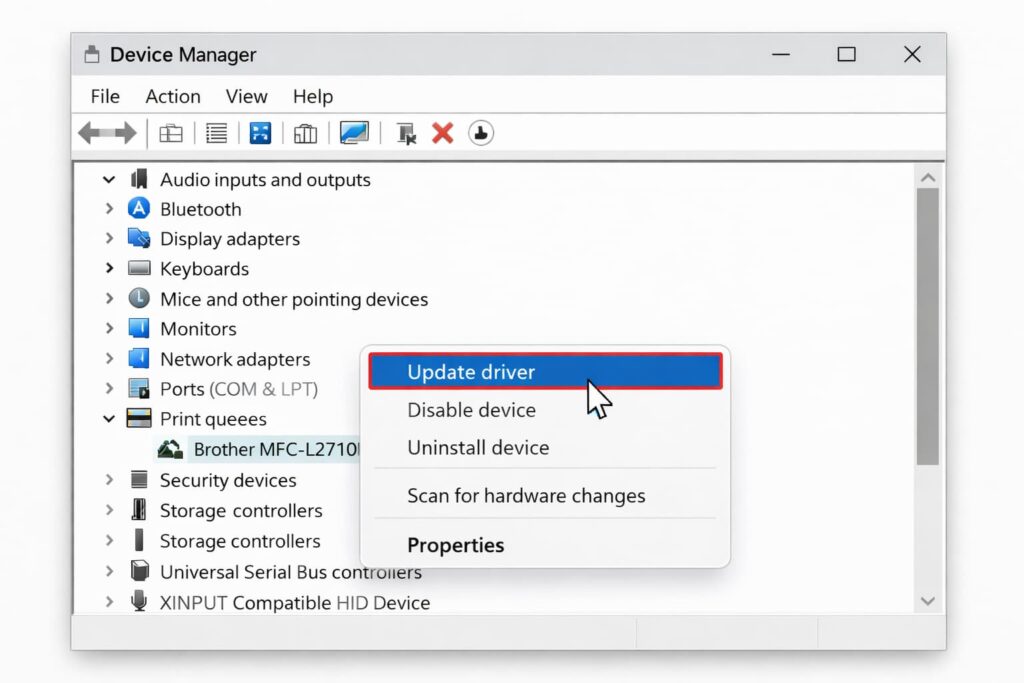The image size is (1024, 683).
Task: Open the View menu
Action: tap(246, 96)
